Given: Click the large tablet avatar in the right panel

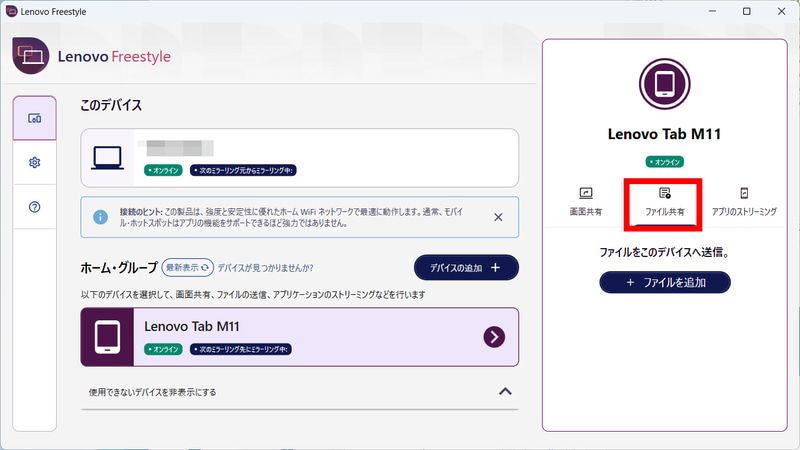Looking at the screenshot, I should coord(664,84).
